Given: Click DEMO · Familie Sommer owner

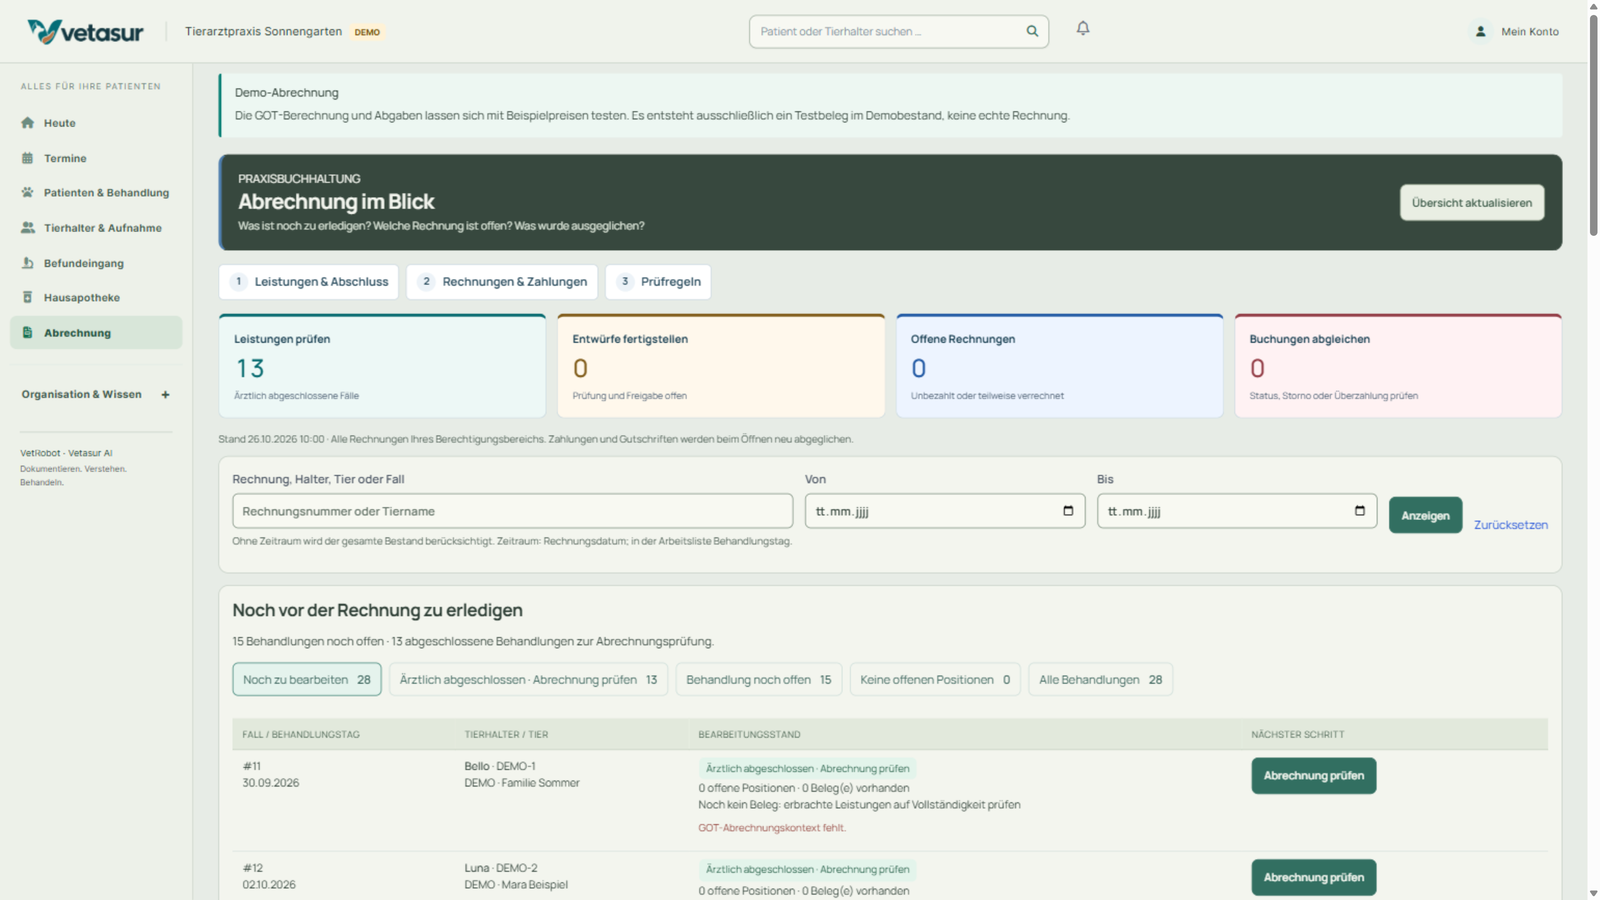Looking at the screenshot, I should 522,783.
